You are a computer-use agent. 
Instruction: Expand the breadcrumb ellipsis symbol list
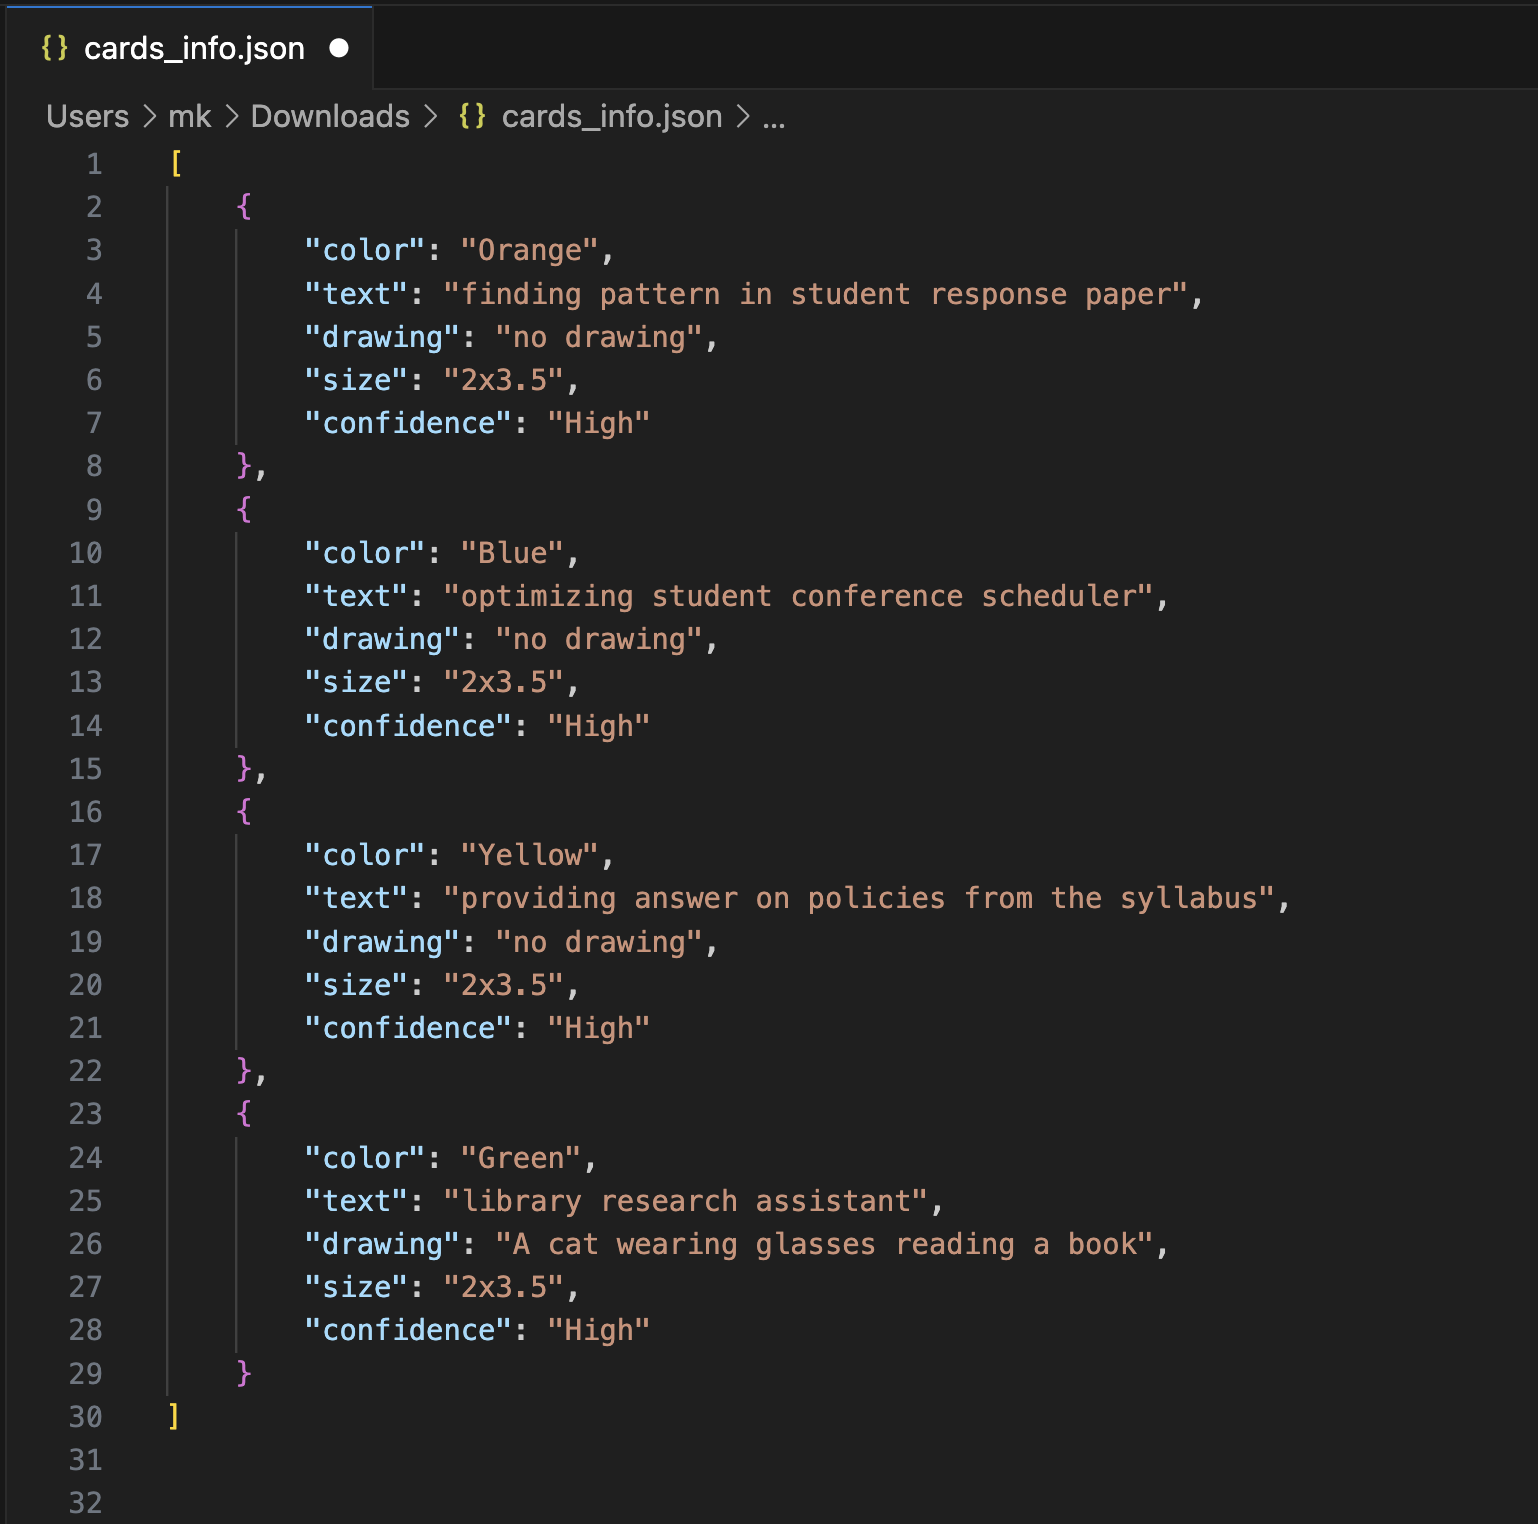(774, 116)
